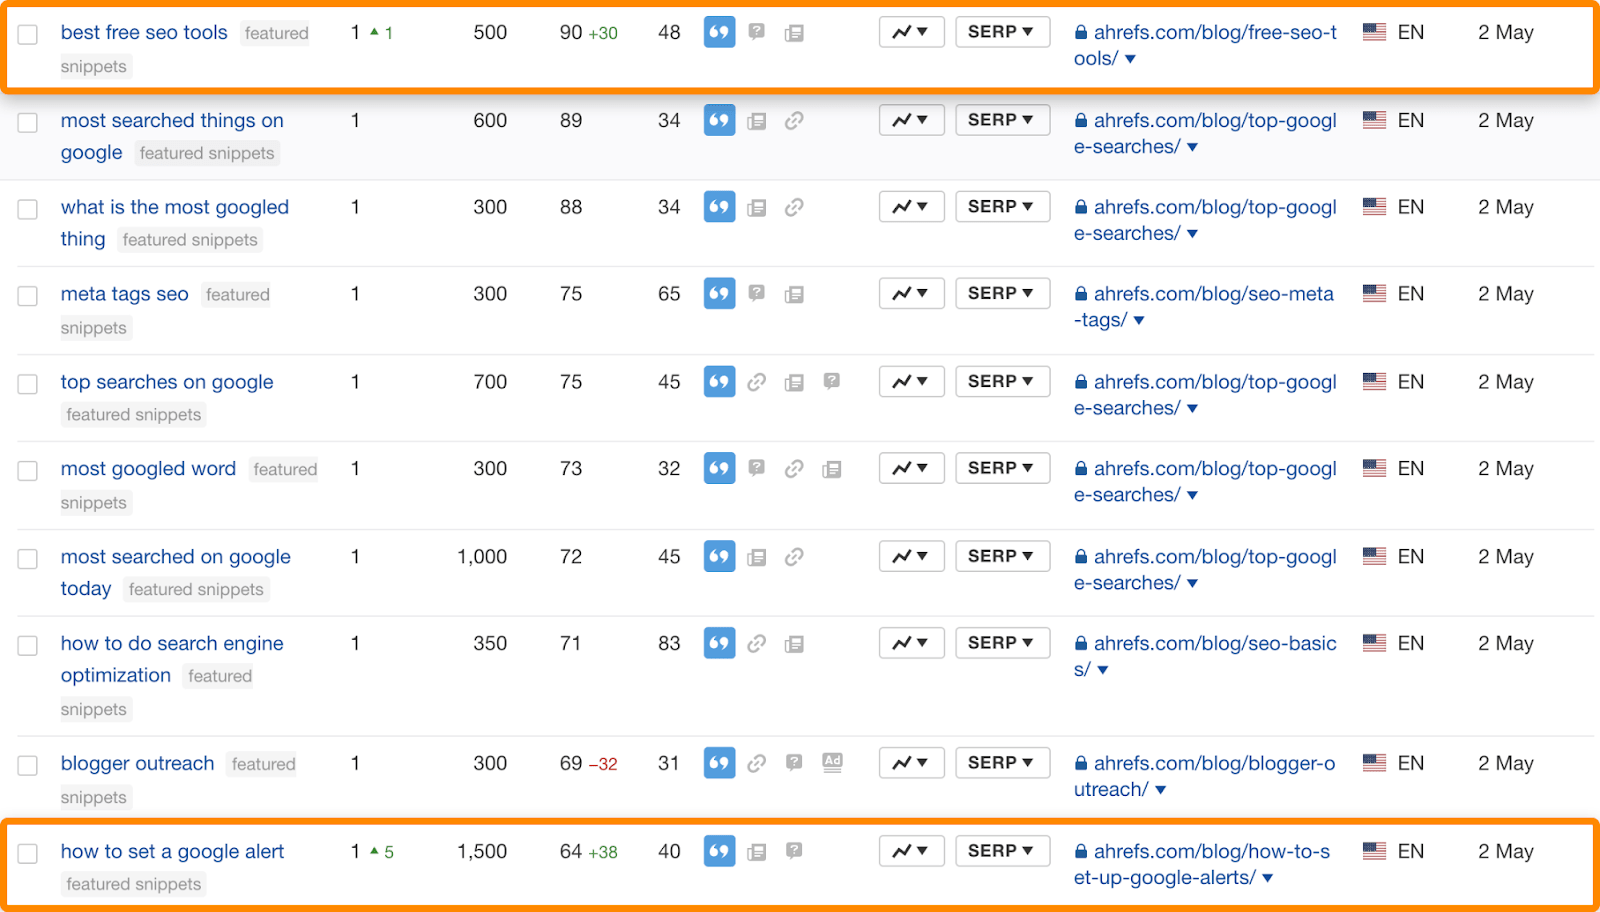Tick the checkbox next to 'how to set a google alert'
Viewport: 1600px width, 912px height.
pos(27,852)
